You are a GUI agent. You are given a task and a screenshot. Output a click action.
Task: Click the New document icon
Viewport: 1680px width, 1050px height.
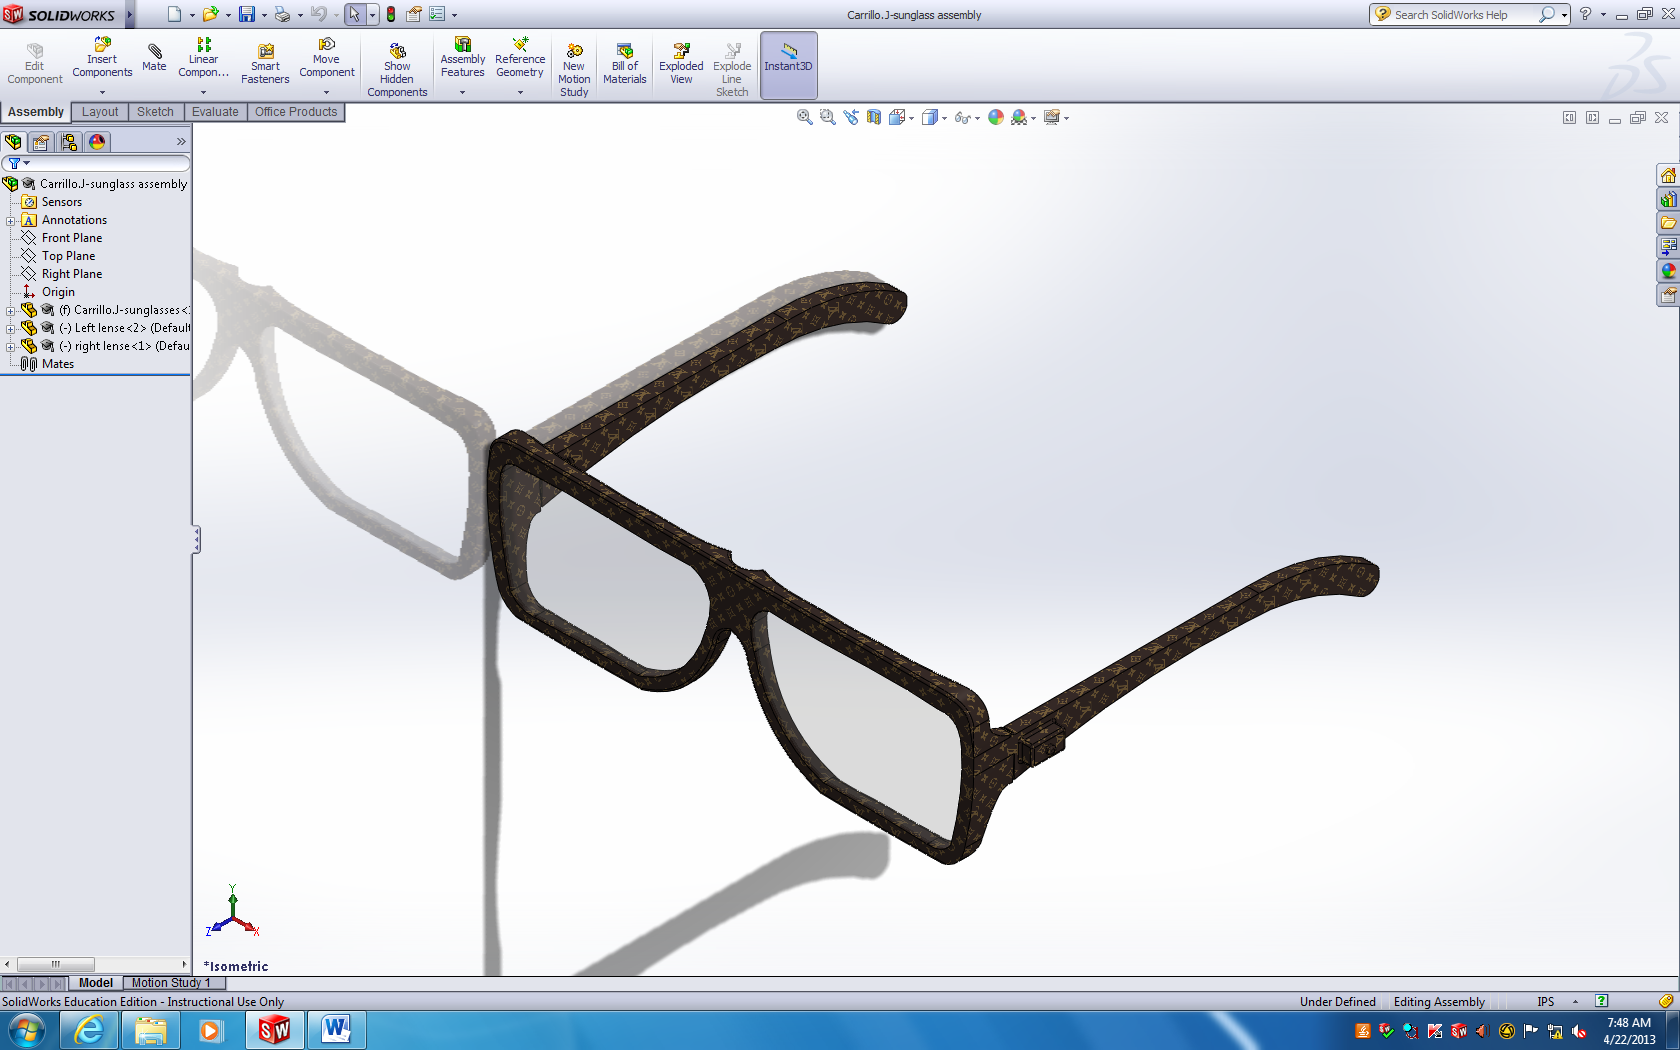[x=174, y=14]
